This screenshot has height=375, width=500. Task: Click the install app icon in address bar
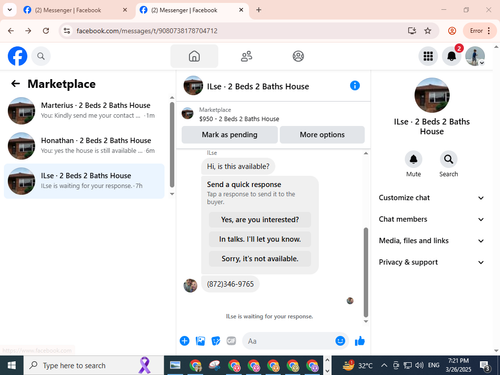(412, 31)
